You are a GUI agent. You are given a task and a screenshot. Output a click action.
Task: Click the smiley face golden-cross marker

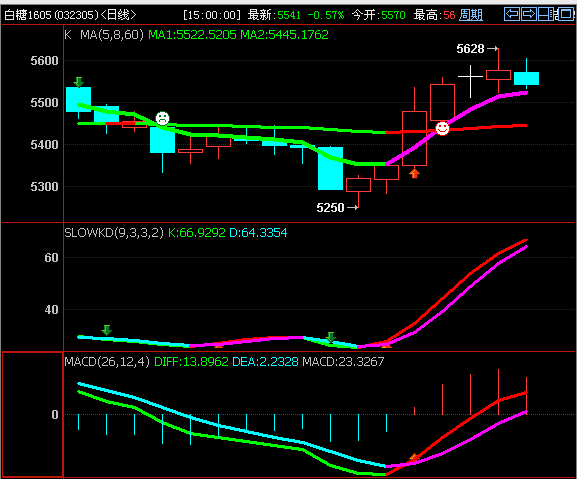(x=442, y=128)
